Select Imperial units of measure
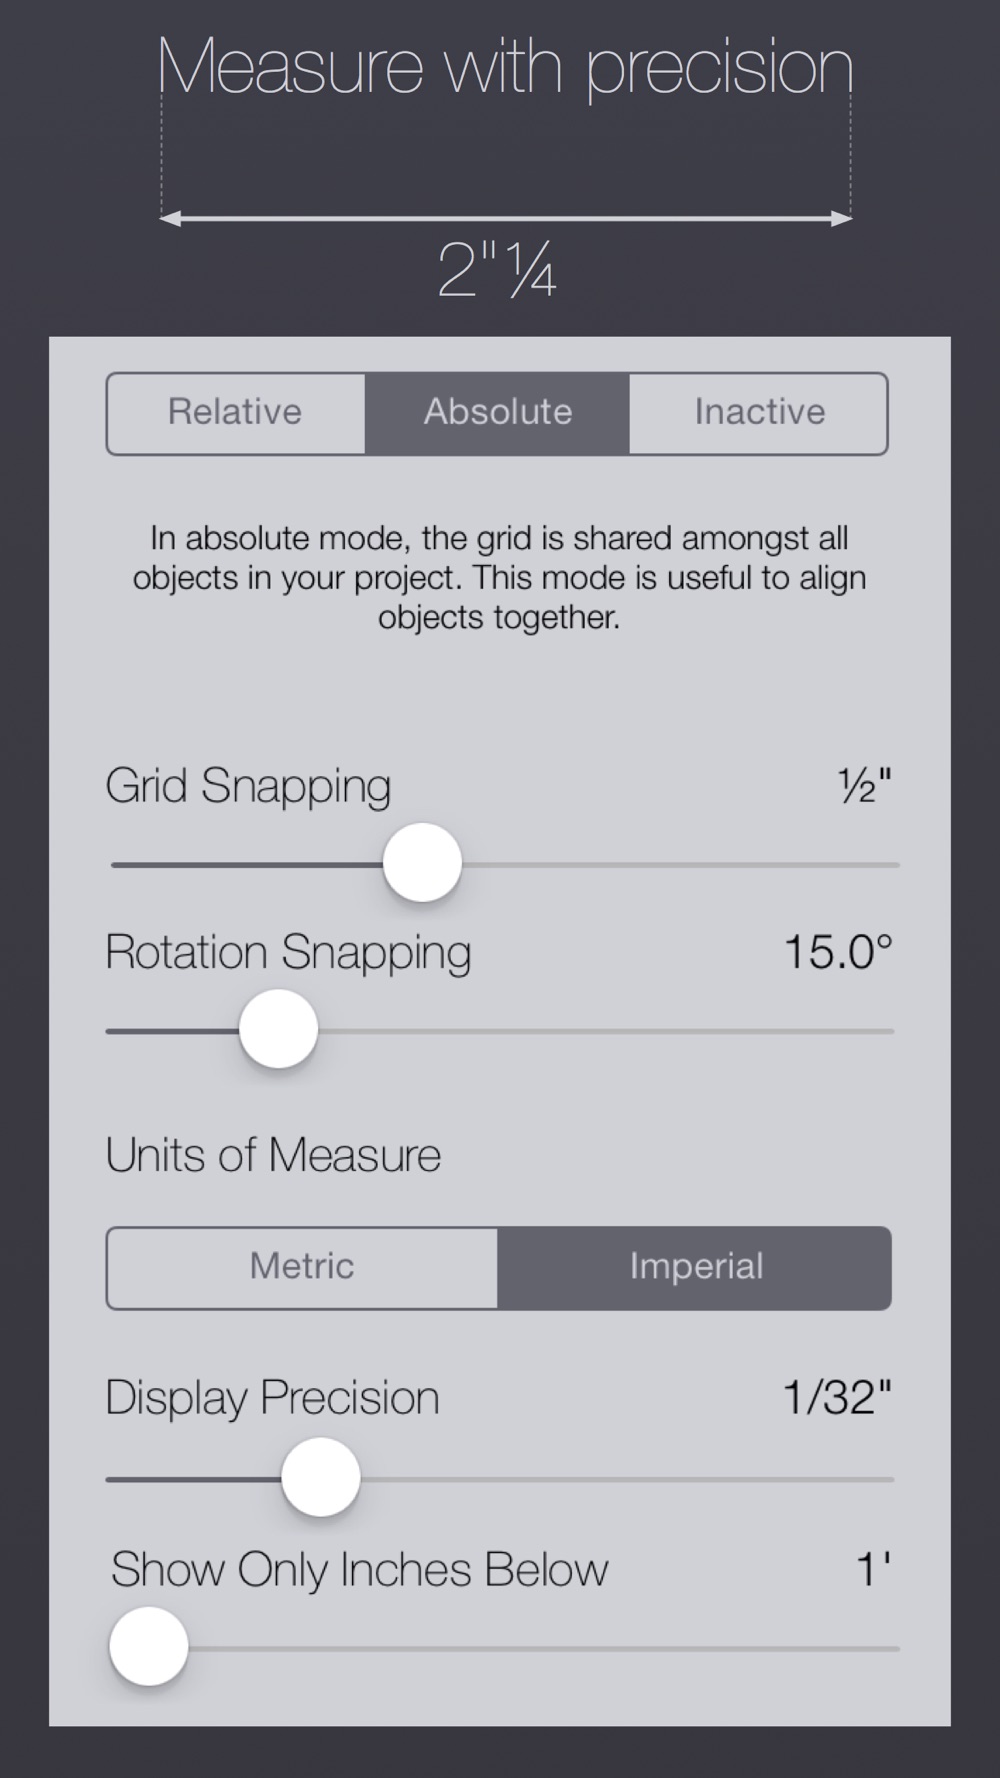Viewport: 1000px width, 1778px height. [695, 1267]
